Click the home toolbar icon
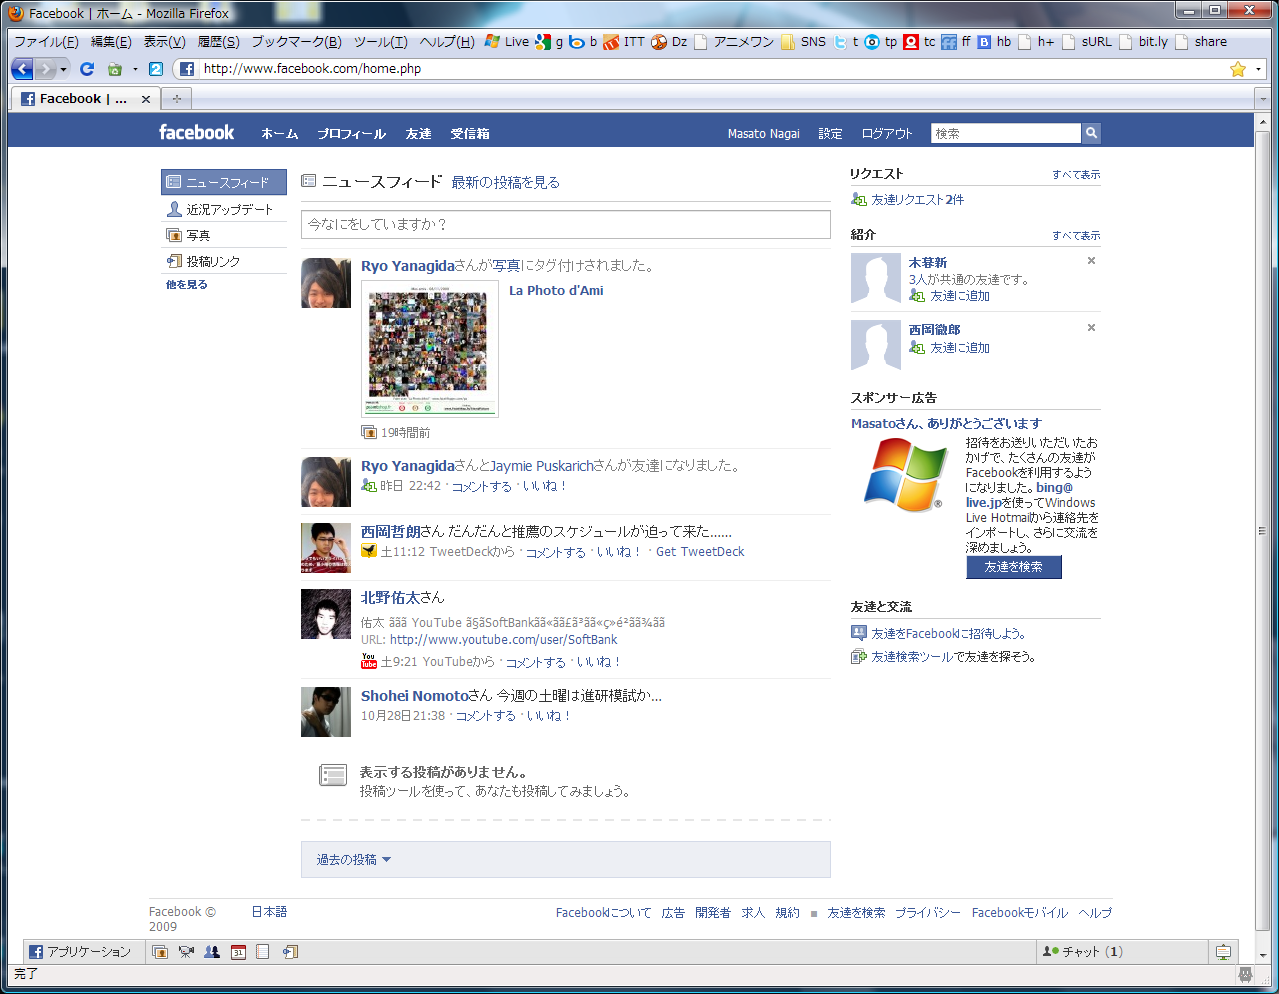Screen dimensions: 1279x994 [x=114, y=69]
